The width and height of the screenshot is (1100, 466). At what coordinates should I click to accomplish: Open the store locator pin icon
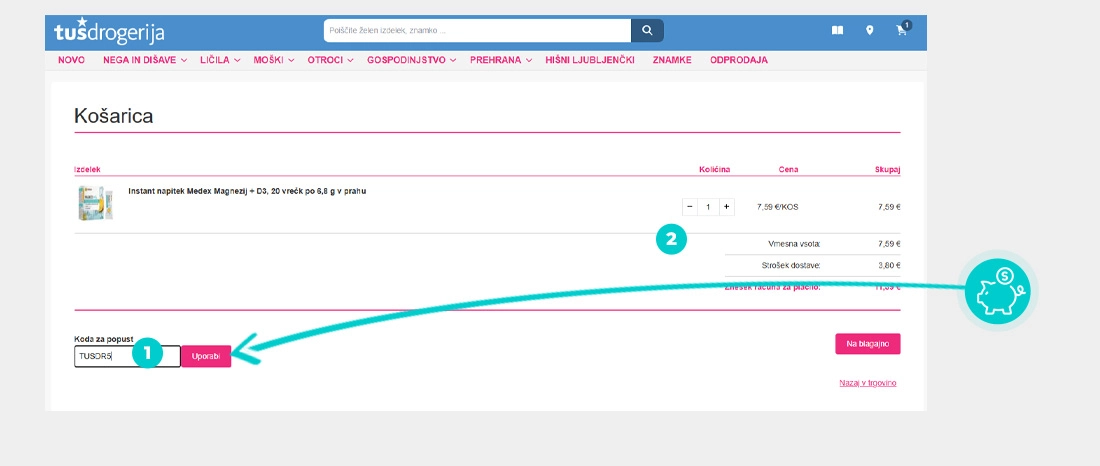[x=869, y=31]
